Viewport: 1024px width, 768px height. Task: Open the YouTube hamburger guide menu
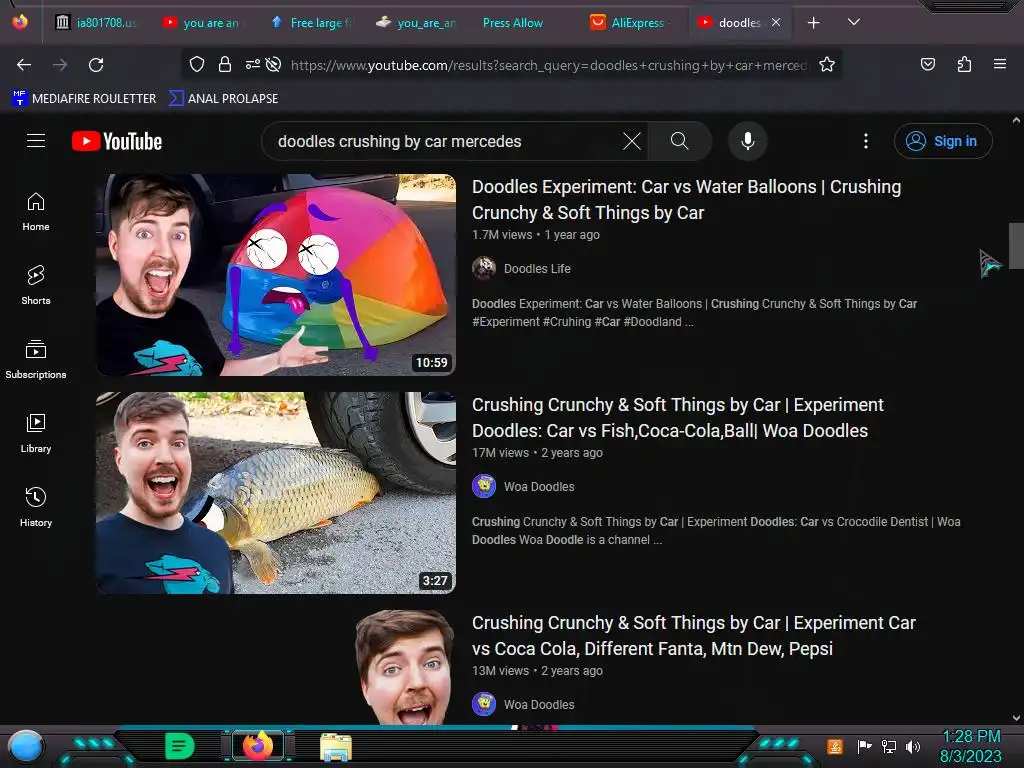pyautogui.click(x=36, y=141)
